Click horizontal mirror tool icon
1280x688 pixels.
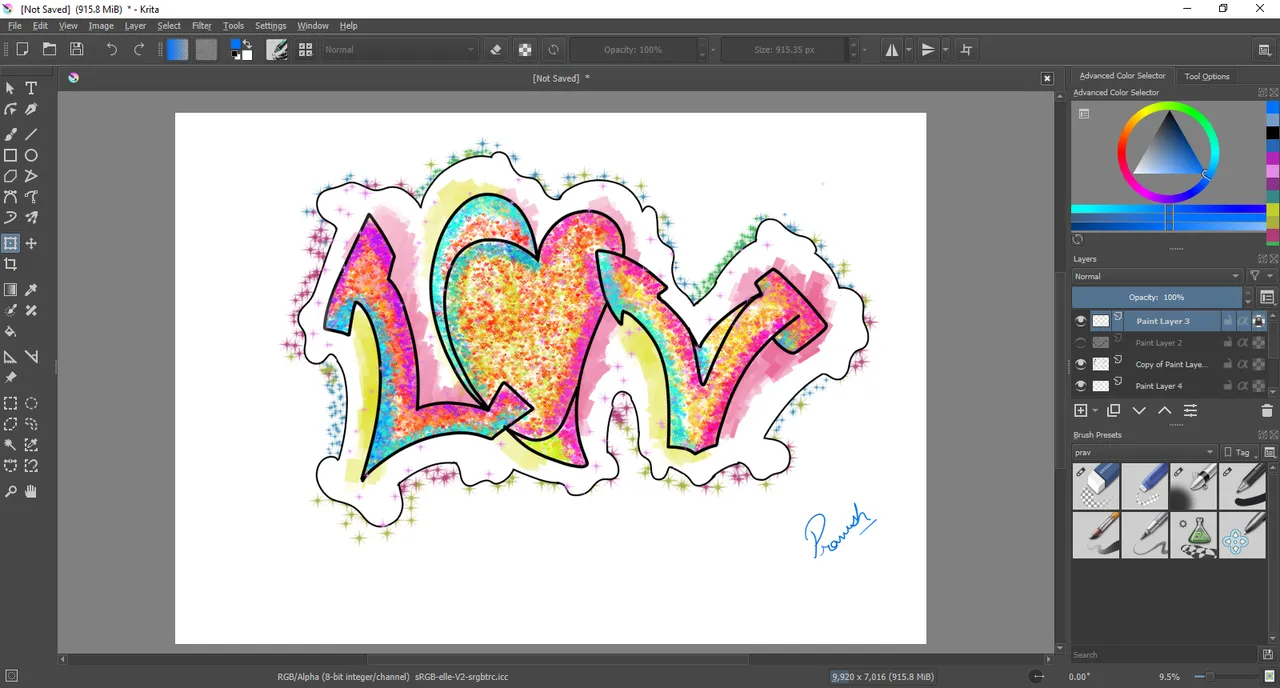(x=891, y=49)
